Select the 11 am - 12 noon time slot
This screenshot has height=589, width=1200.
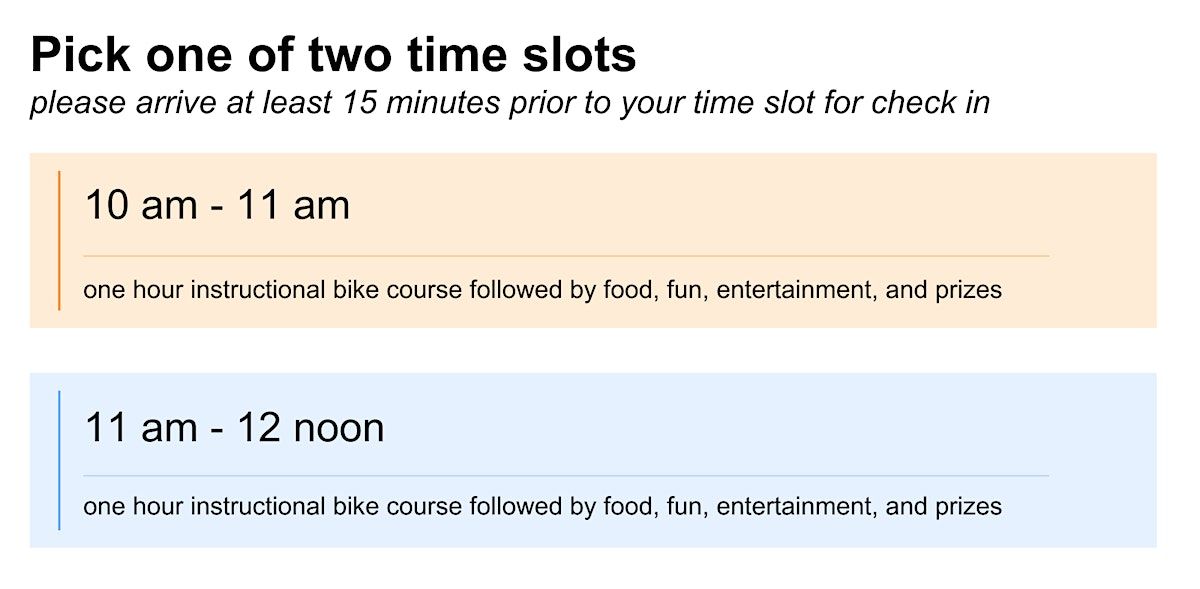tap(234, 427)
